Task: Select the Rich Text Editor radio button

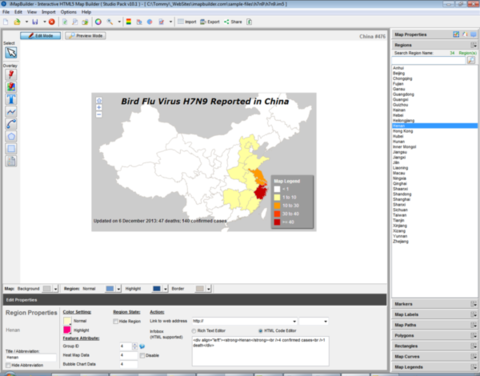Action: tap(194, 331)
